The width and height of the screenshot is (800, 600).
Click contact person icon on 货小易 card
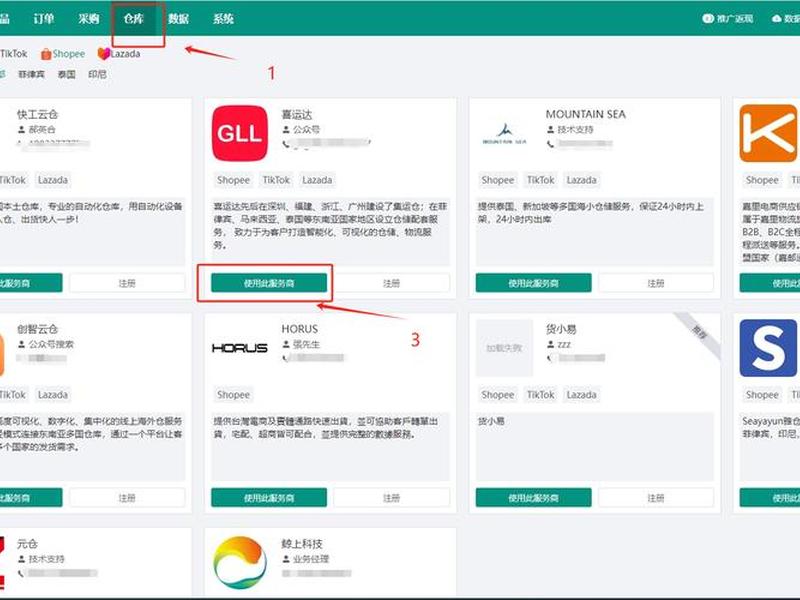[x=550, y=344]
